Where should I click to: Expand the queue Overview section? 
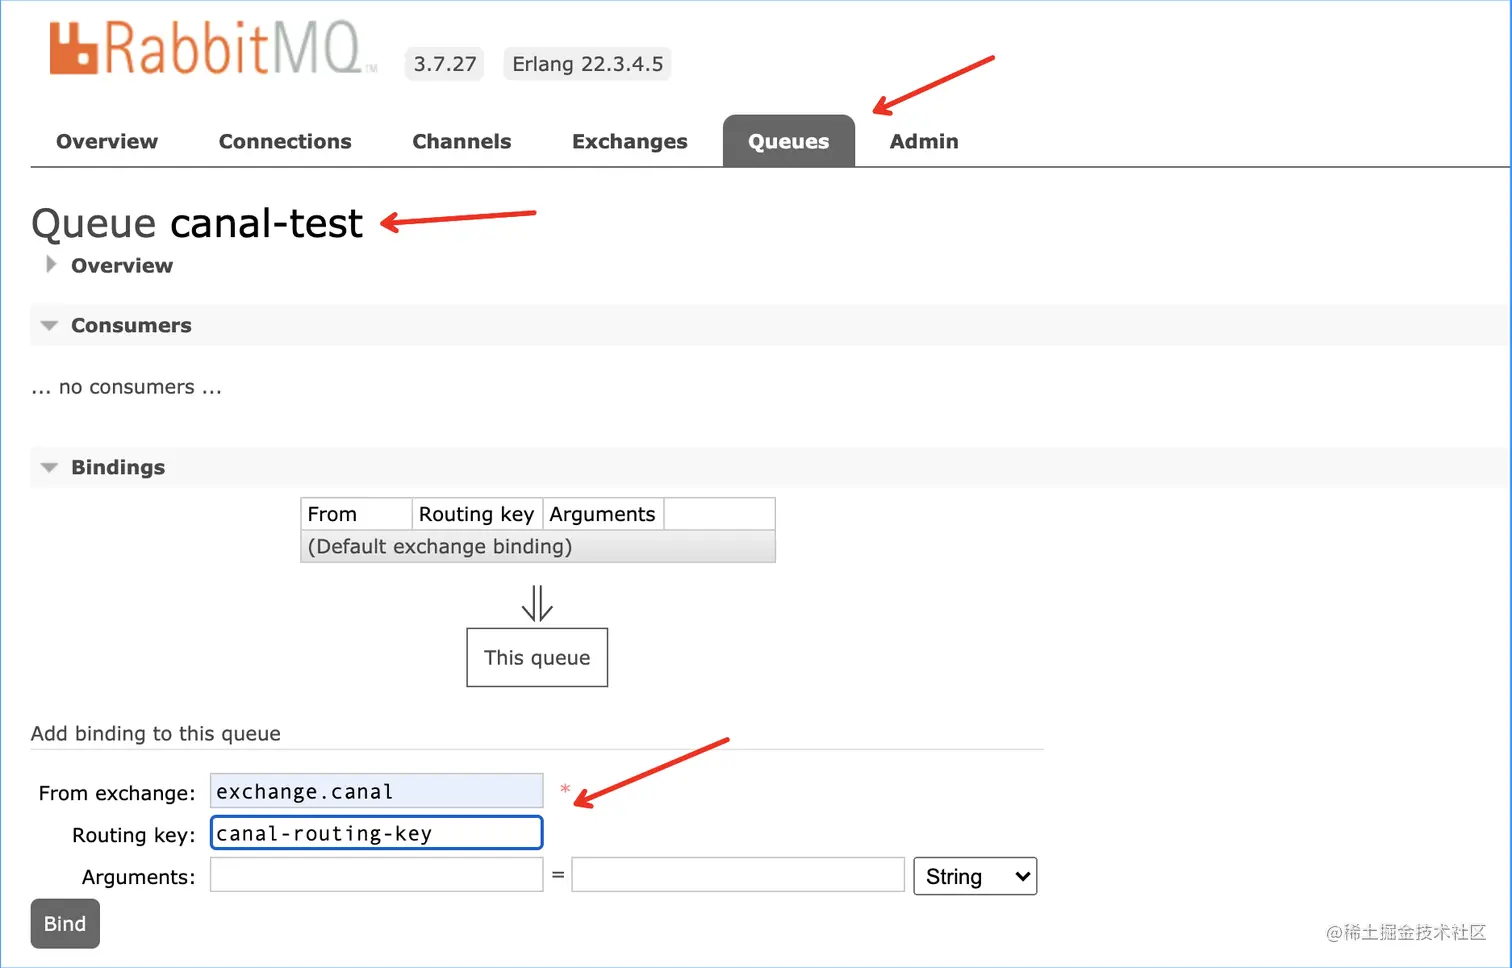coord(110,265)
